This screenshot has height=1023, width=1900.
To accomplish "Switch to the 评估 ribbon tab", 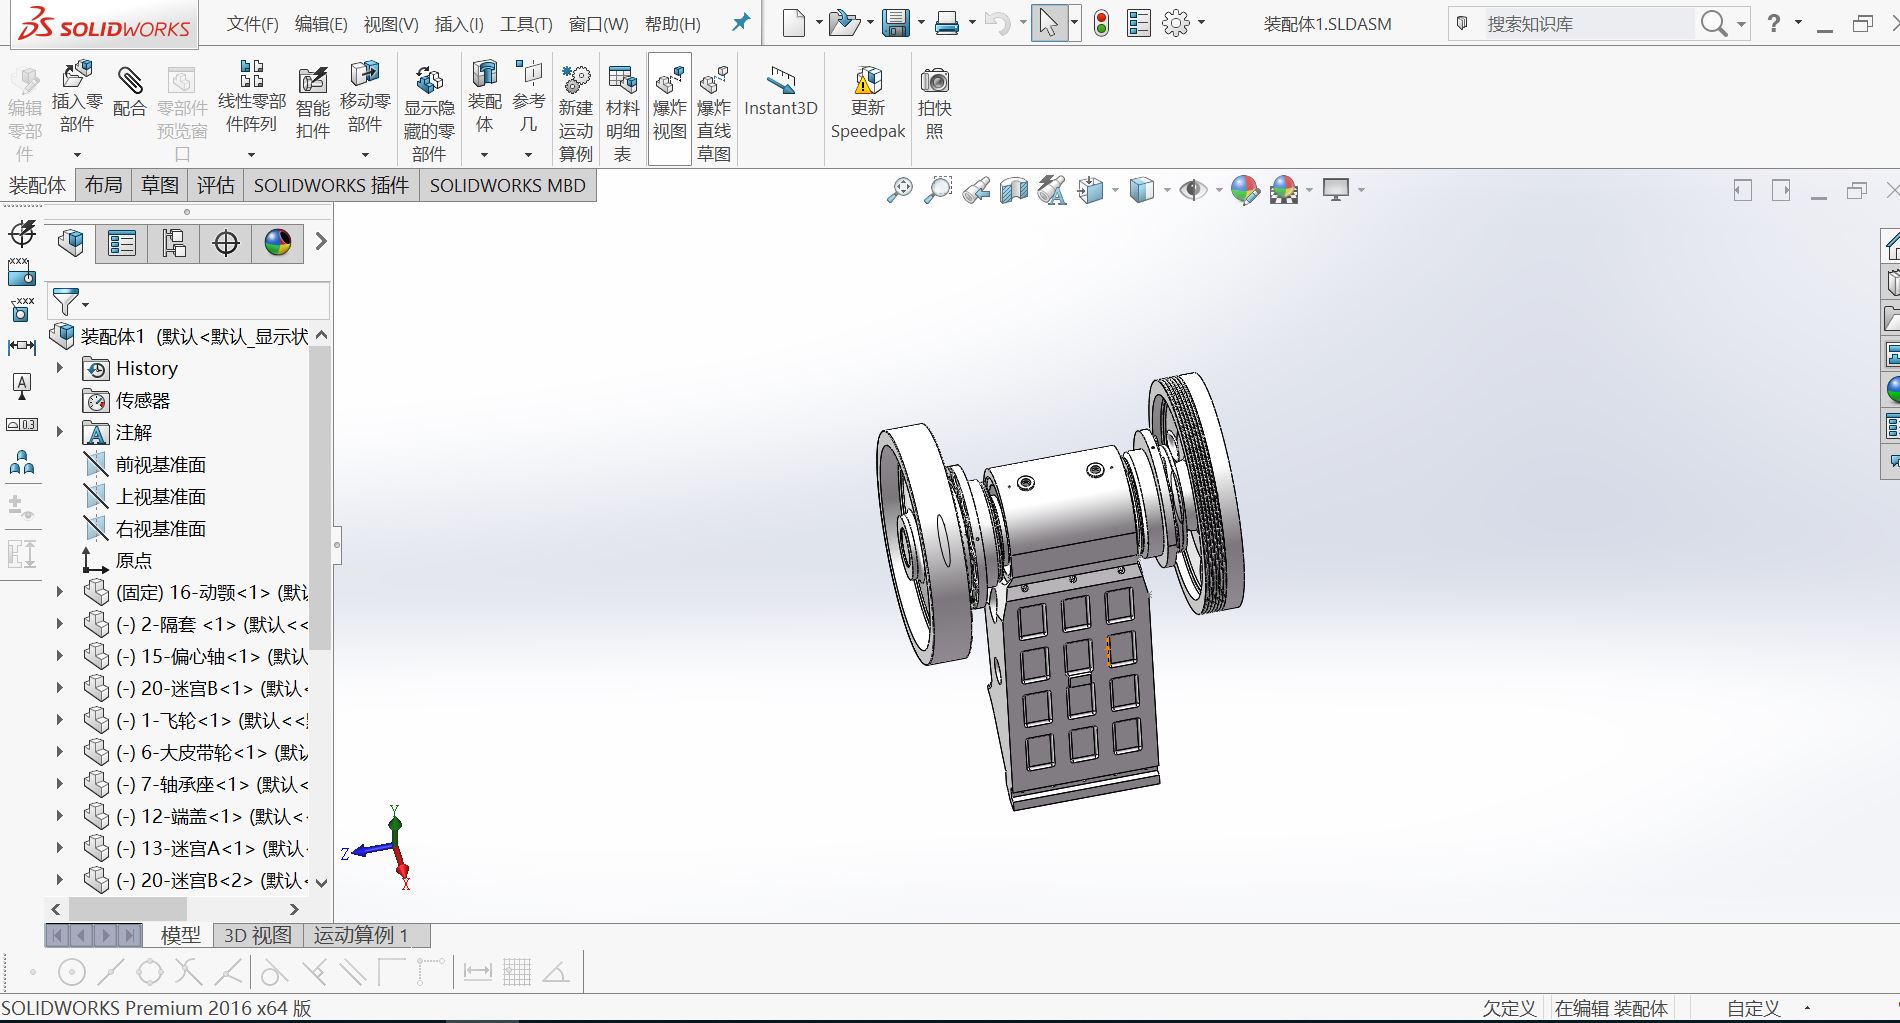I will click(x=215, y=185).
